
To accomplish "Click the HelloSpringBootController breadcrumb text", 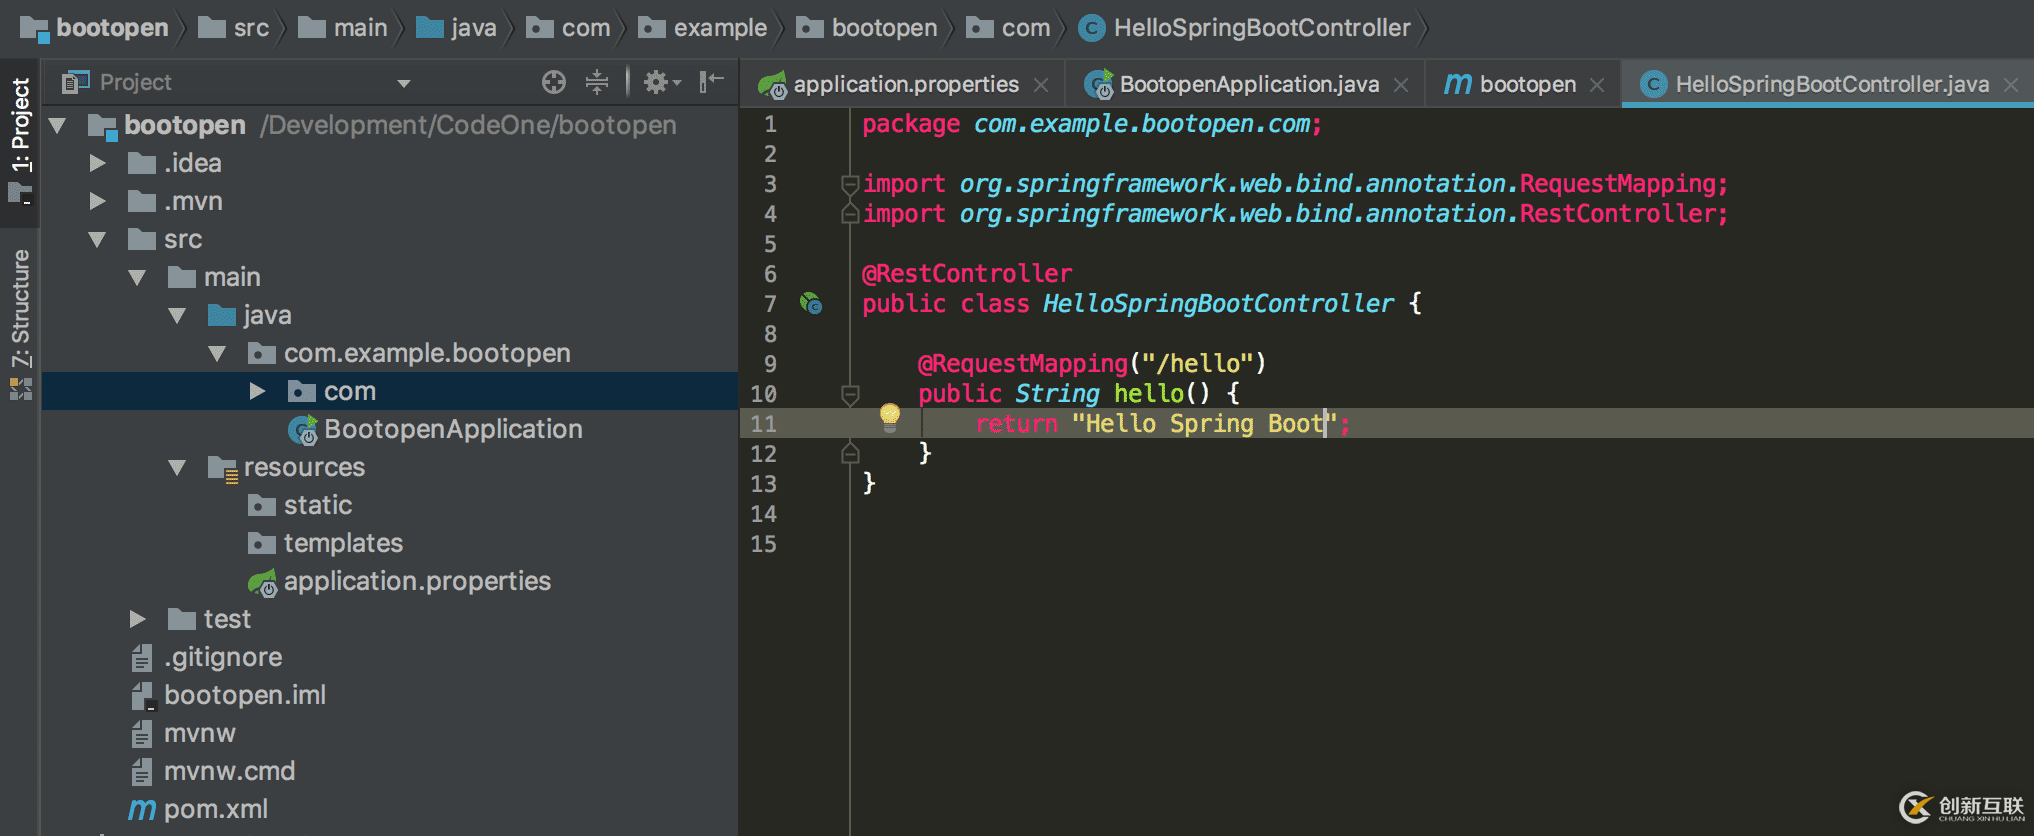I will [1262, 28].
